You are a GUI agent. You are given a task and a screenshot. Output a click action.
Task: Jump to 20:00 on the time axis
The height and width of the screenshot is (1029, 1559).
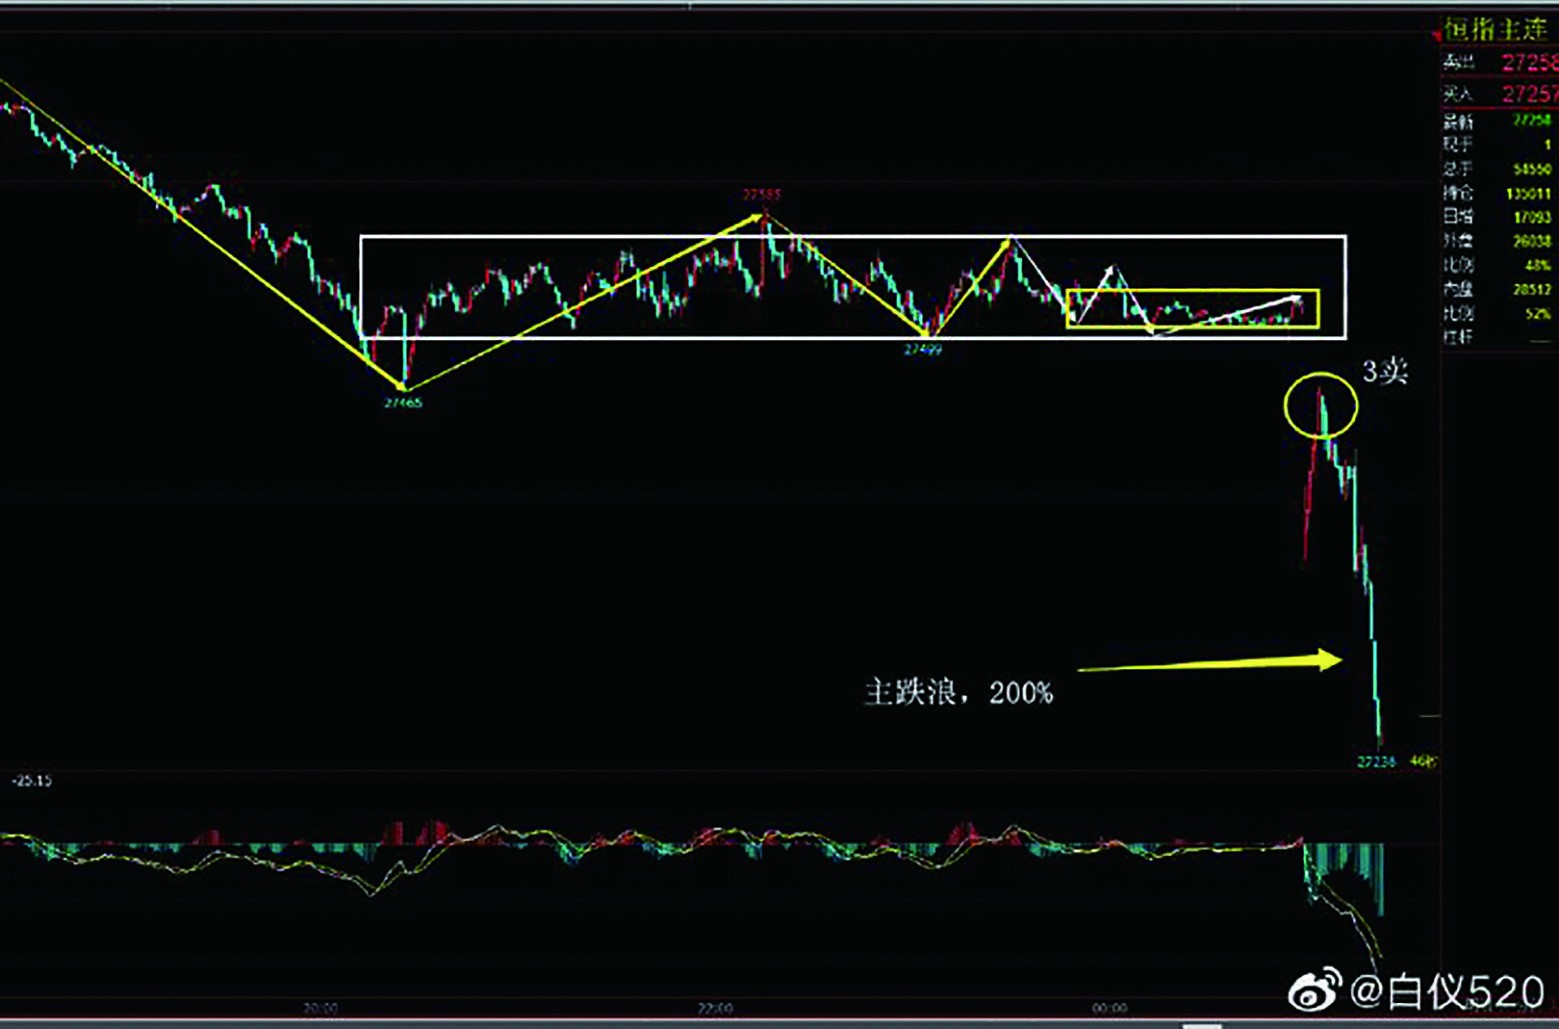(320, 1008)
